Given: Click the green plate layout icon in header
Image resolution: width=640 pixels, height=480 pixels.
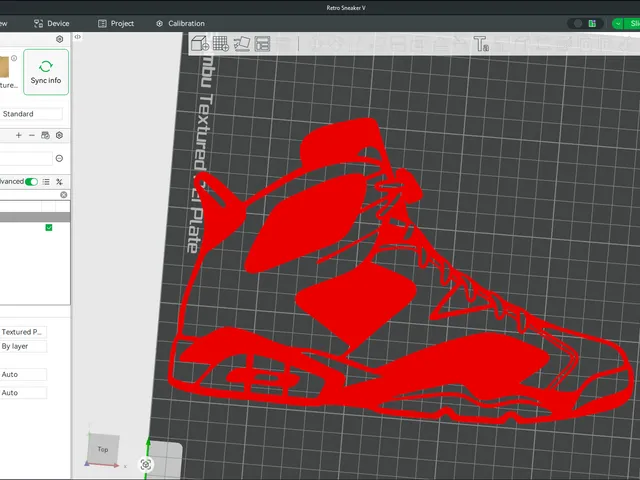Looking at the screenshot, I should pyautogui.click(x=592, y=24).
